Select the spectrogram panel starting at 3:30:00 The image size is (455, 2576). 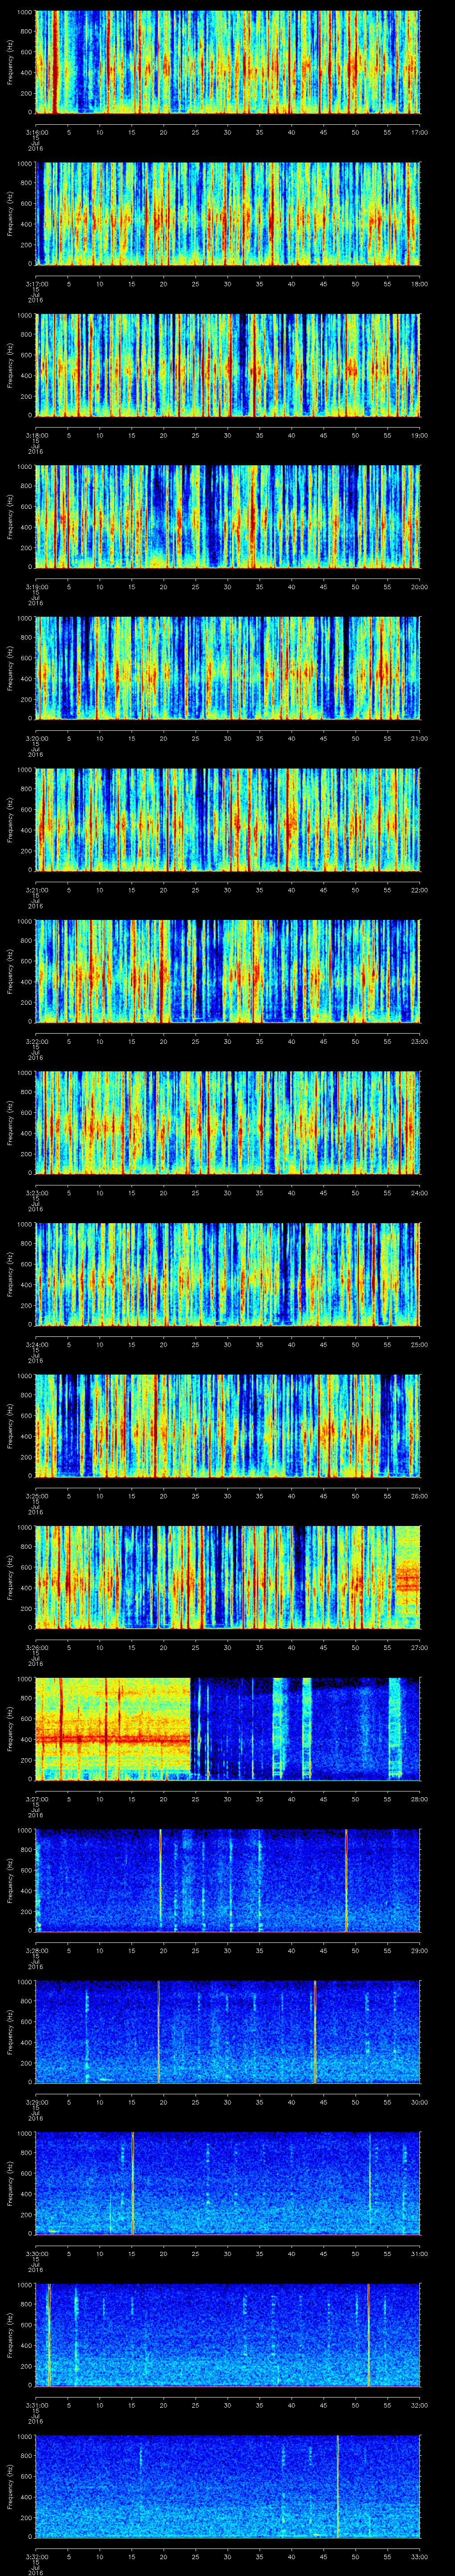[x=228, y=2182]
